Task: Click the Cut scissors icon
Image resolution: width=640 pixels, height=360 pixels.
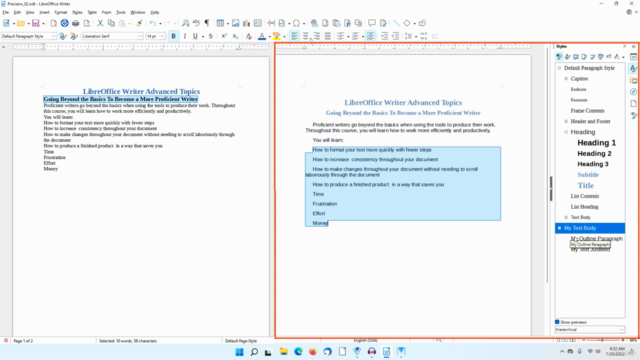Action: [100, 23]
